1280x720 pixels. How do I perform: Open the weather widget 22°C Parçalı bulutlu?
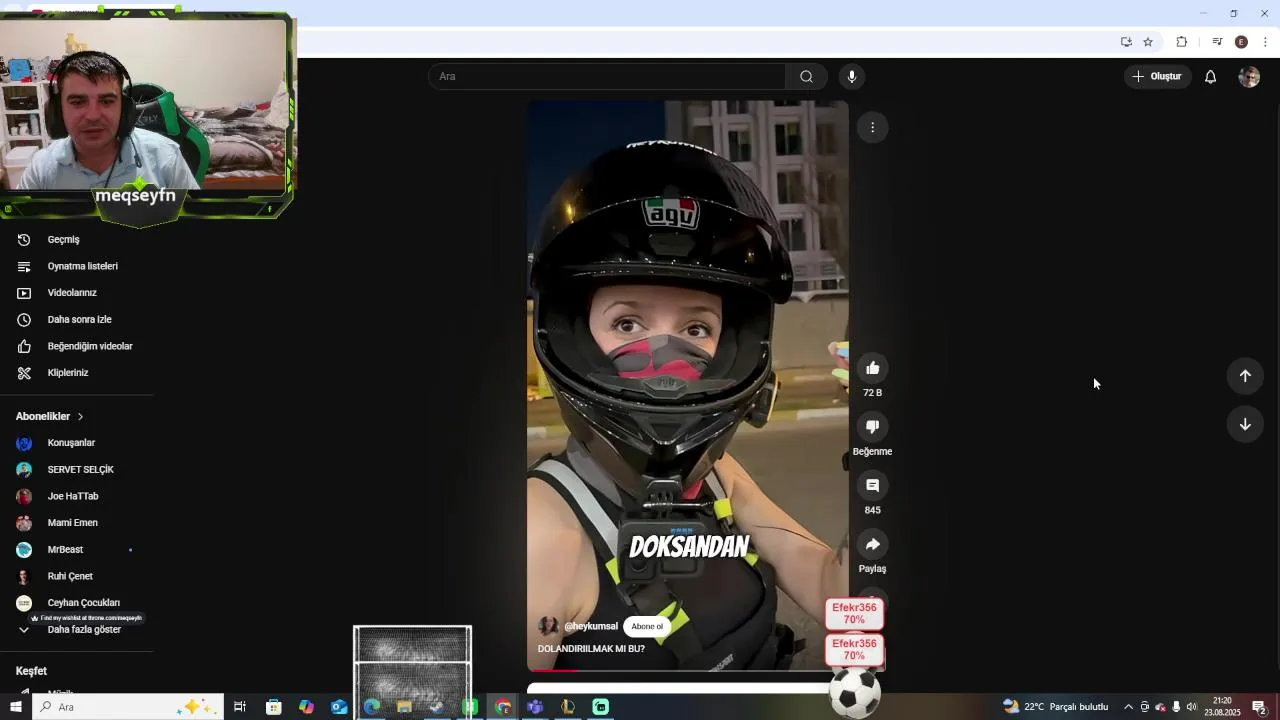click(1056, 707)
